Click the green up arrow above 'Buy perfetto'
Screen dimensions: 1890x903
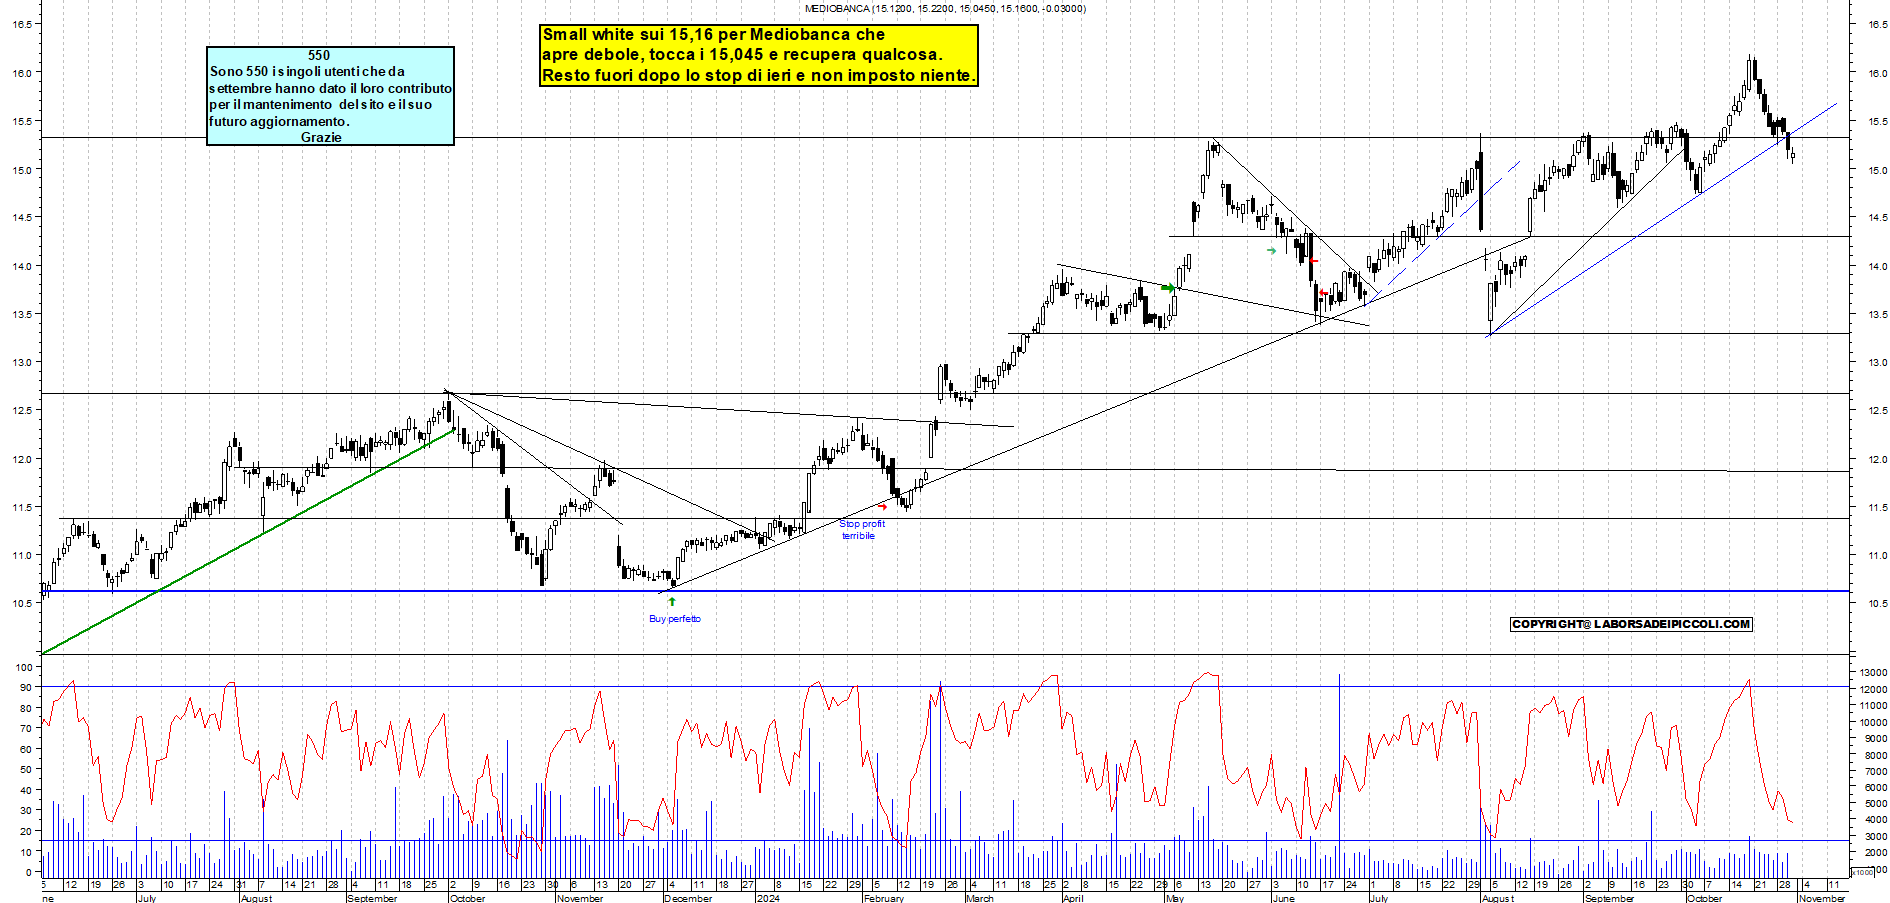click(x=672, y=601)
